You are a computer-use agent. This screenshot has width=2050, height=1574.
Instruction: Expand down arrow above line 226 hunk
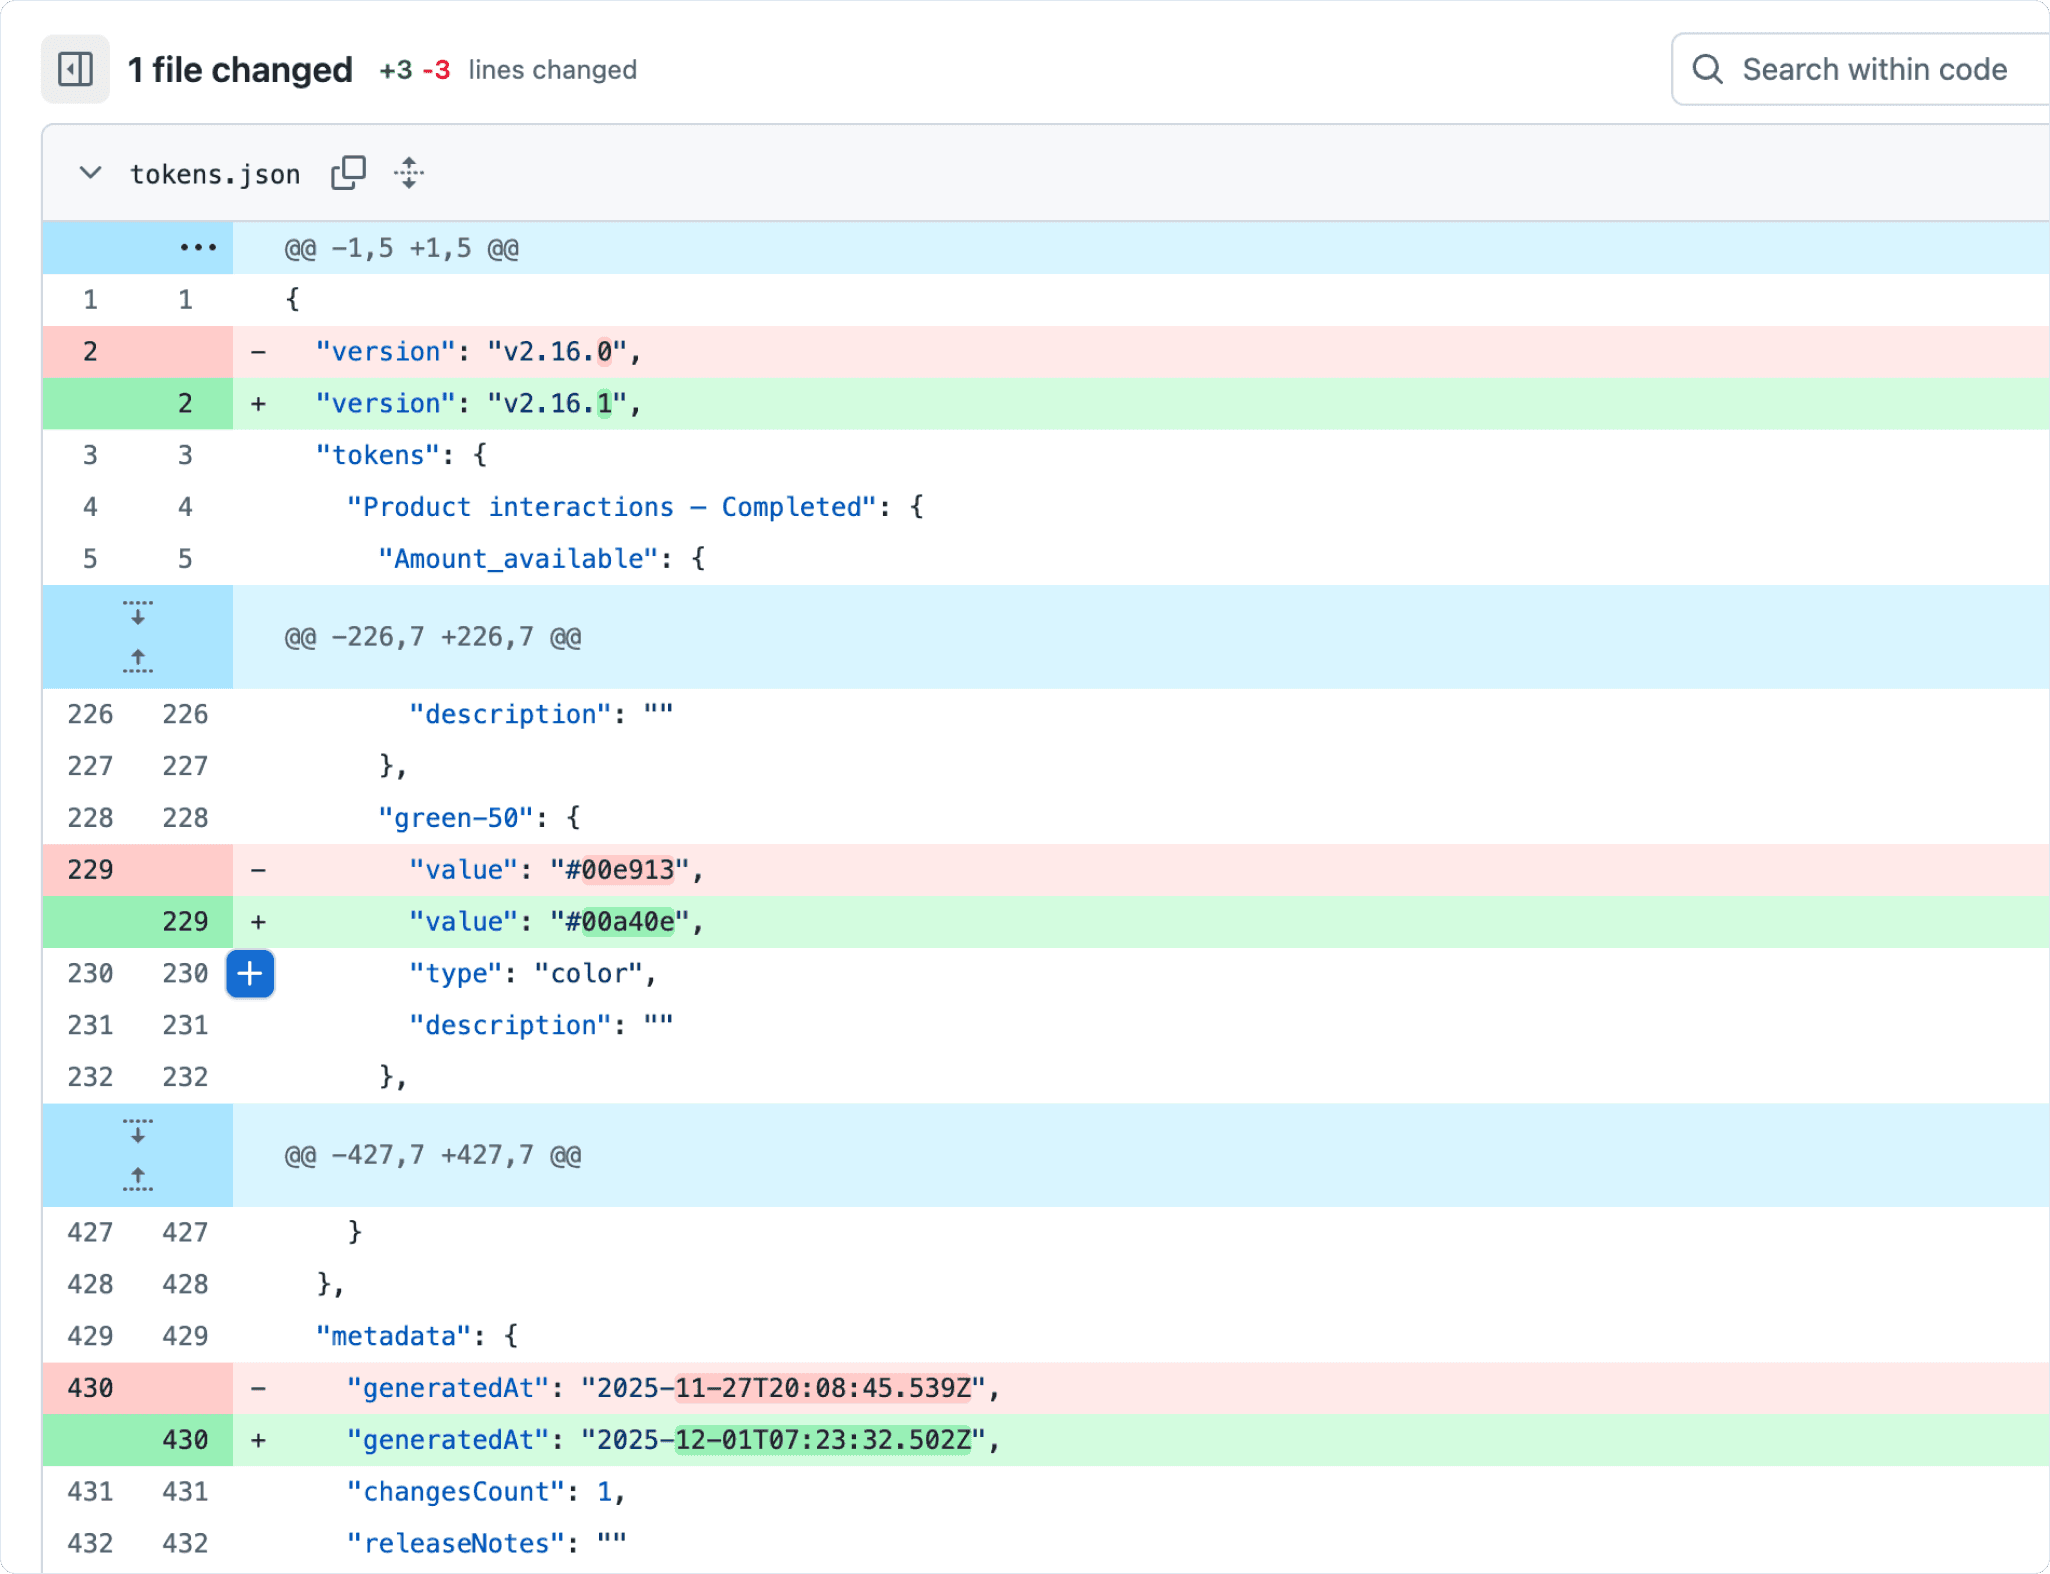(x=138, y=613)
